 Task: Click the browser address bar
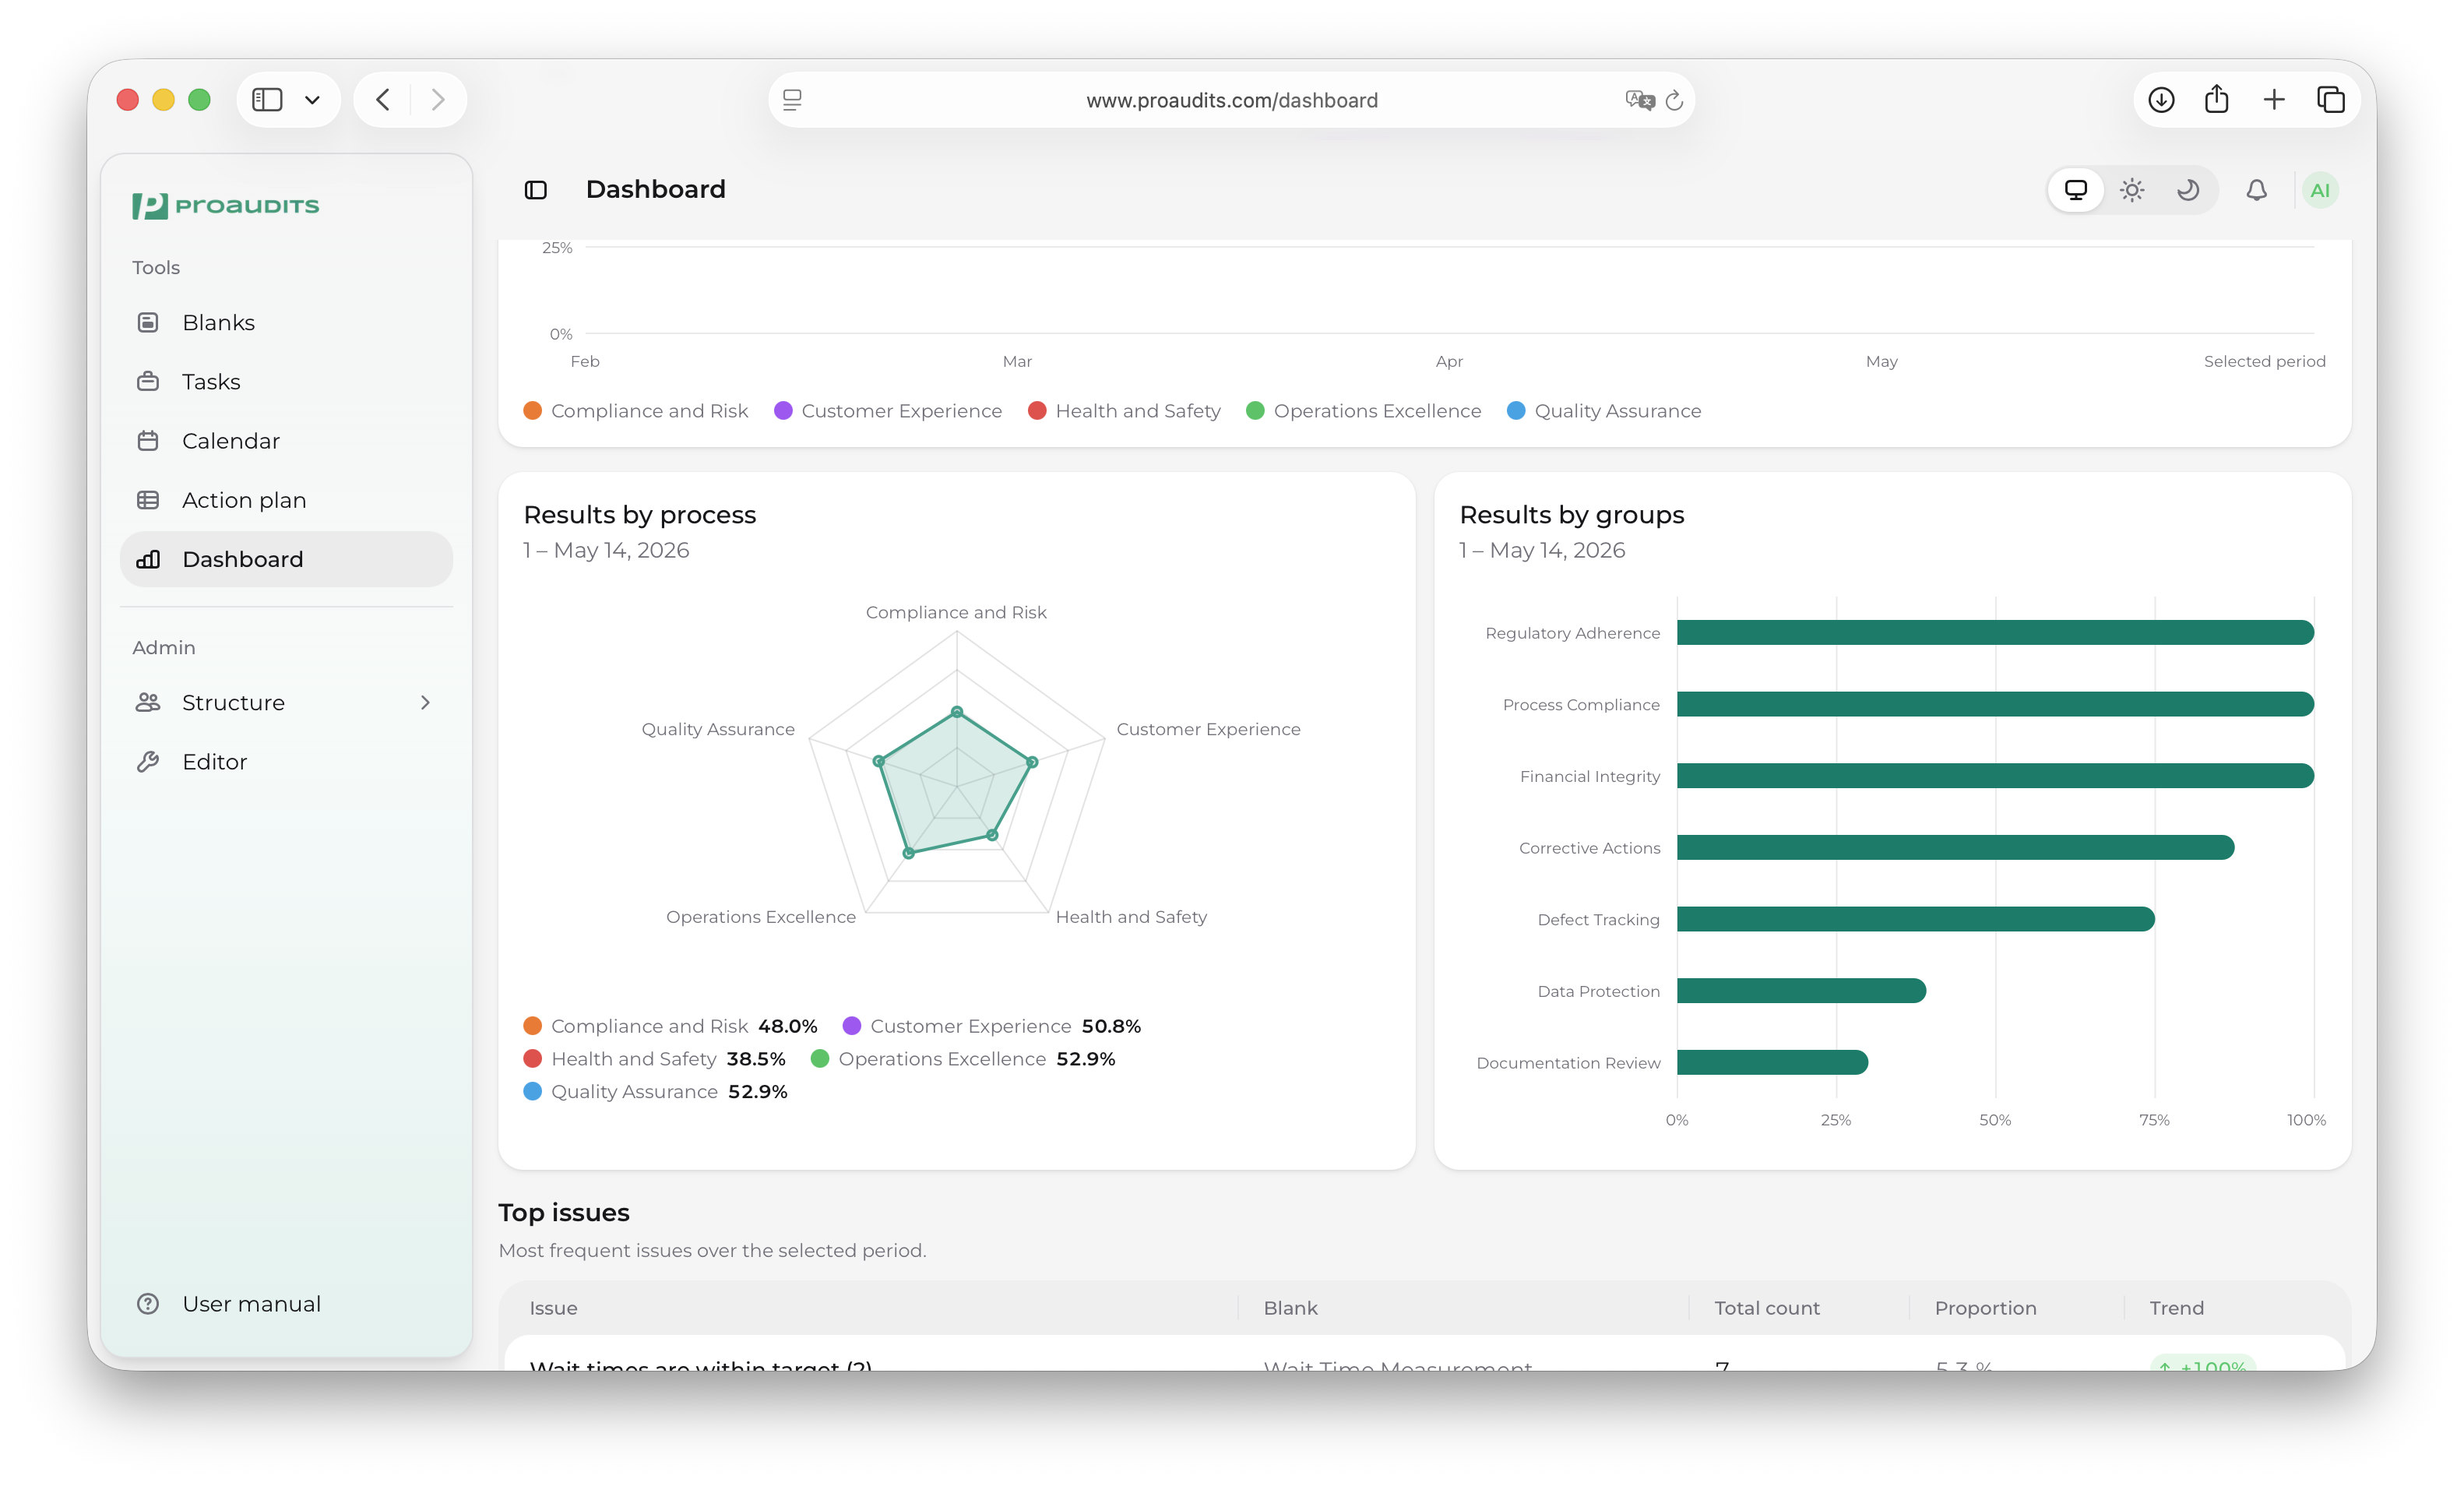coord(1231,100)
